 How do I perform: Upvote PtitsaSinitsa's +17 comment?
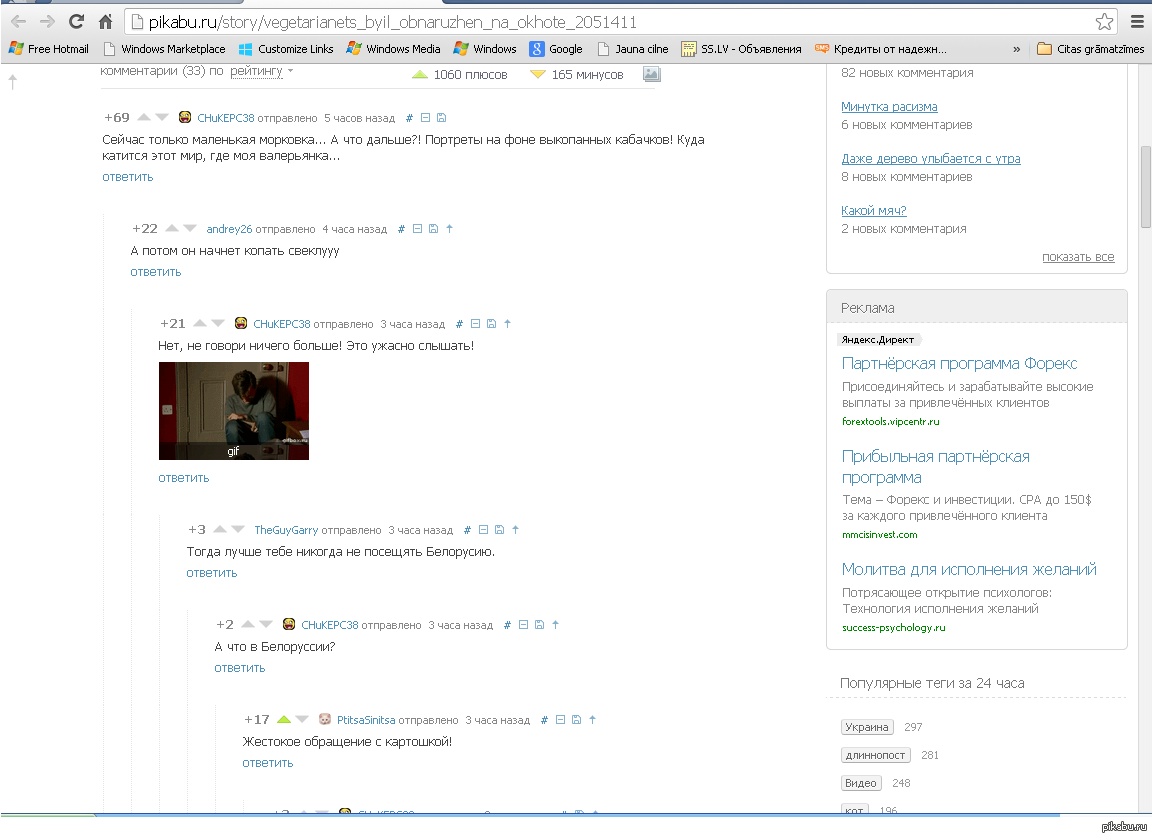284,718
